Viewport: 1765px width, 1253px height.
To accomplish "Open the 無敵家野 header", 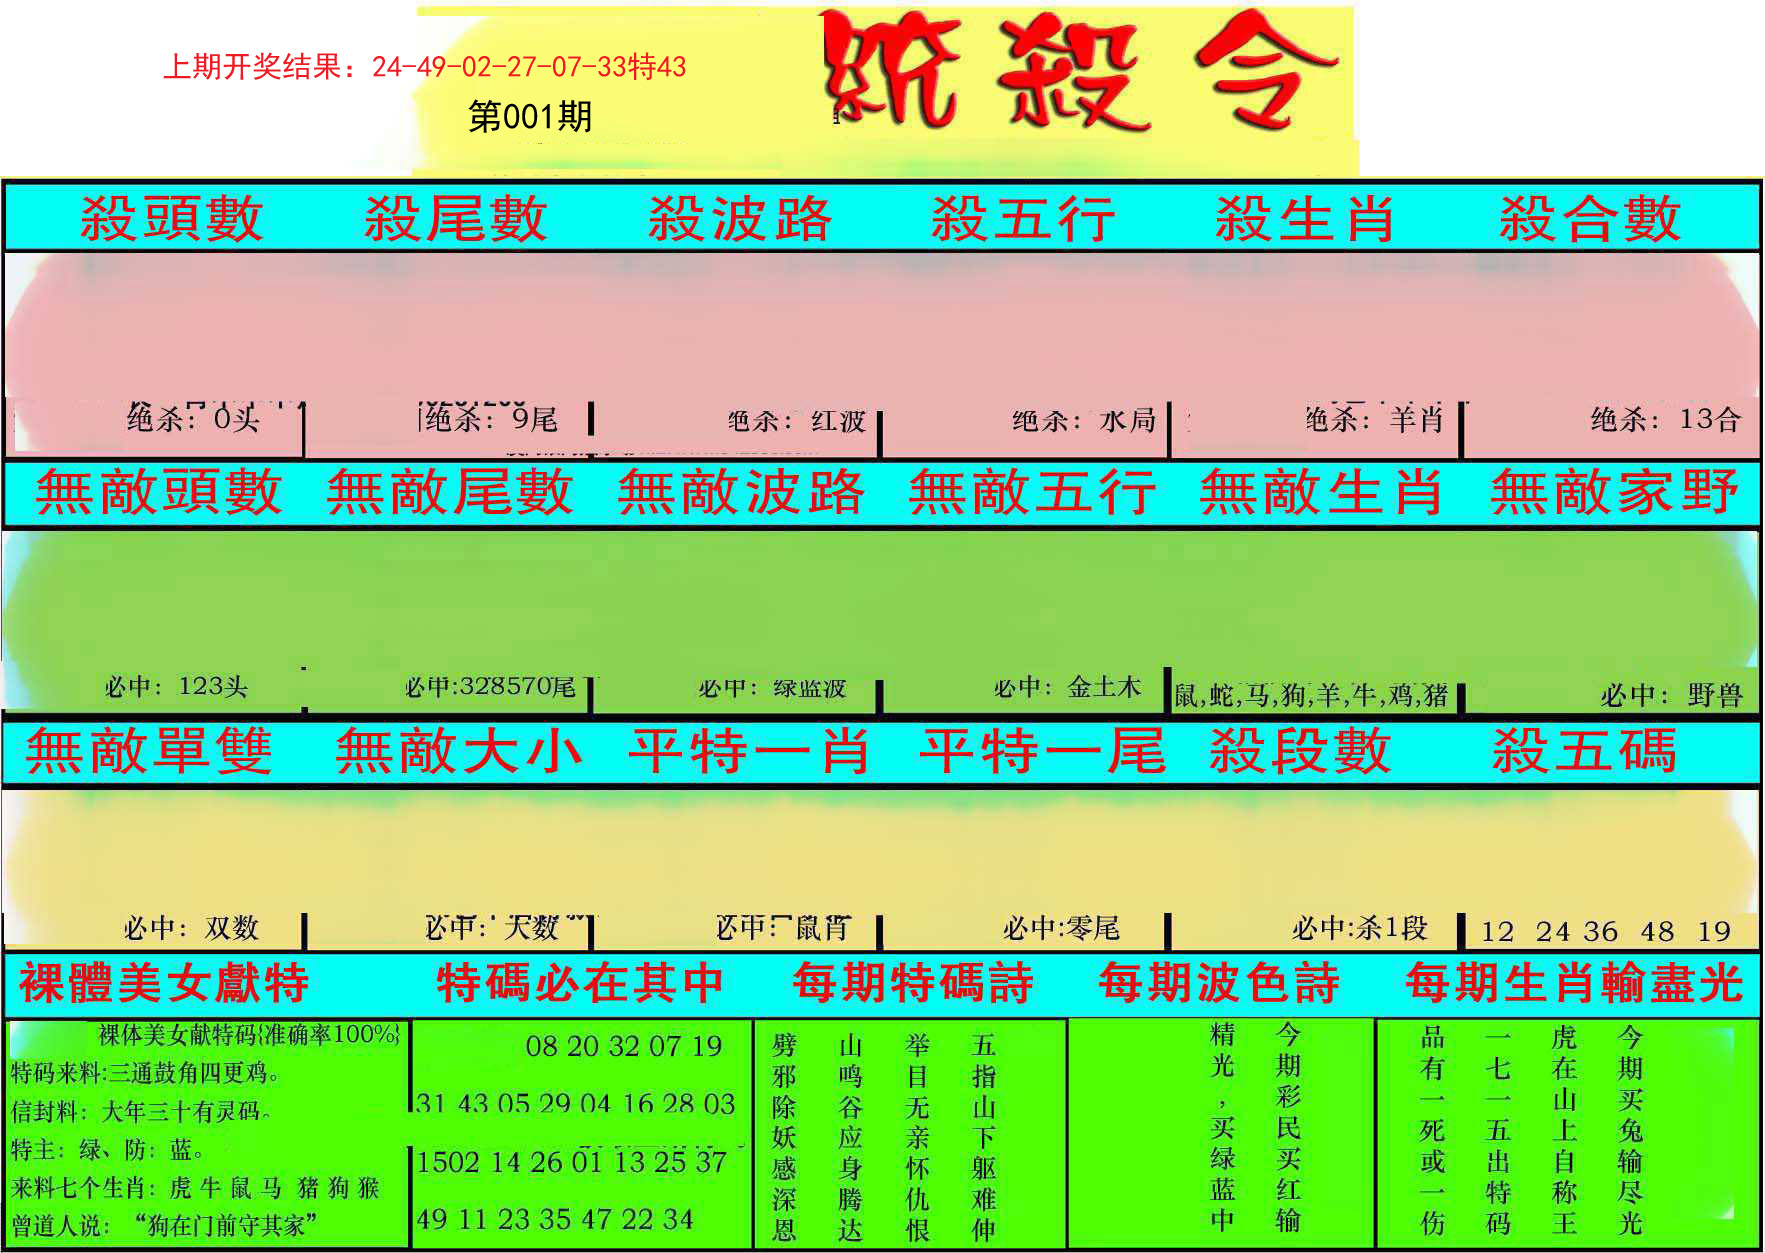I will [x=1614, y=493].
